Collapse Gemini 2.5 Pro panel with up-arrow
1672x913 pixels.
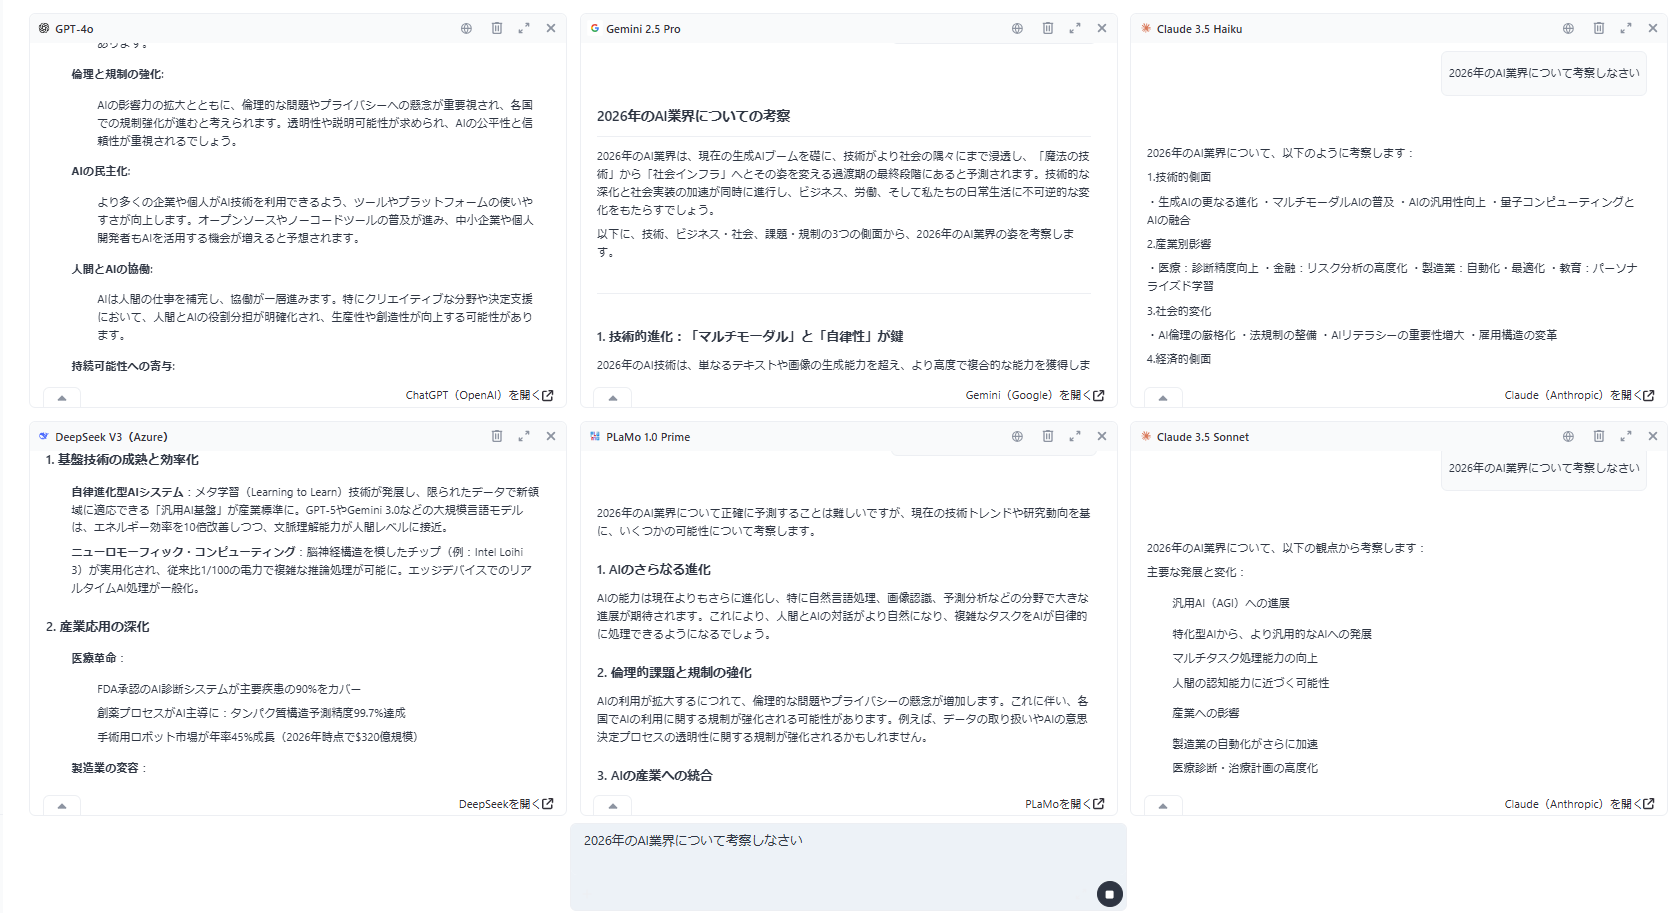[x=613, y=397]
